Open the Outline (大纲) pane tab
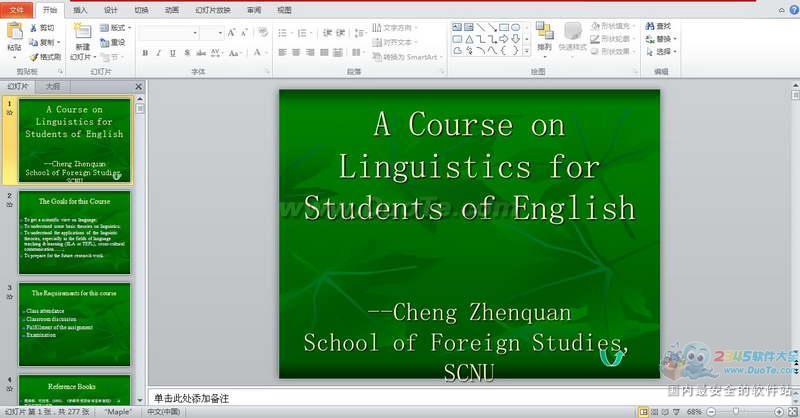The width and height of the screenshot is (800, 418). pyautogui.click(x=53, y=86)
